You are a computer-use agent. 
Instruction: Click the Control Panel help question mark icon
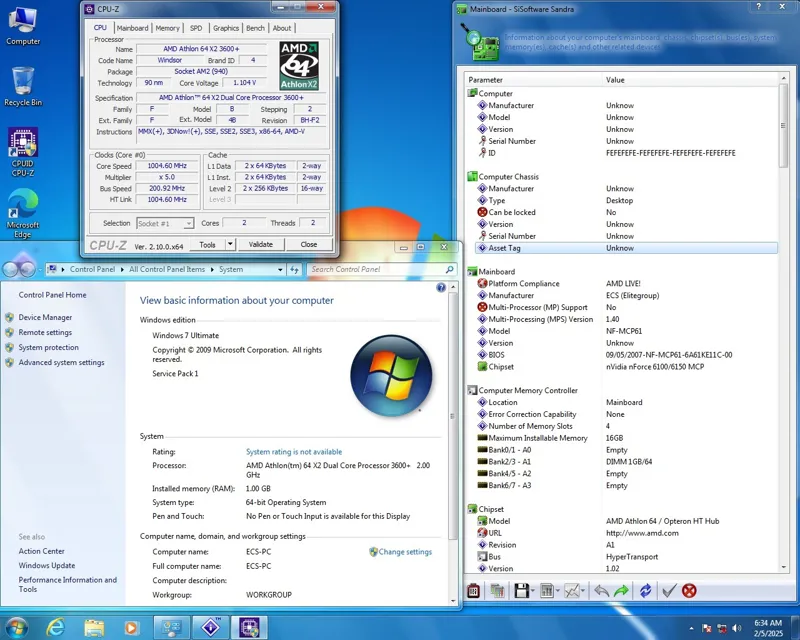[x=441, y=287]
